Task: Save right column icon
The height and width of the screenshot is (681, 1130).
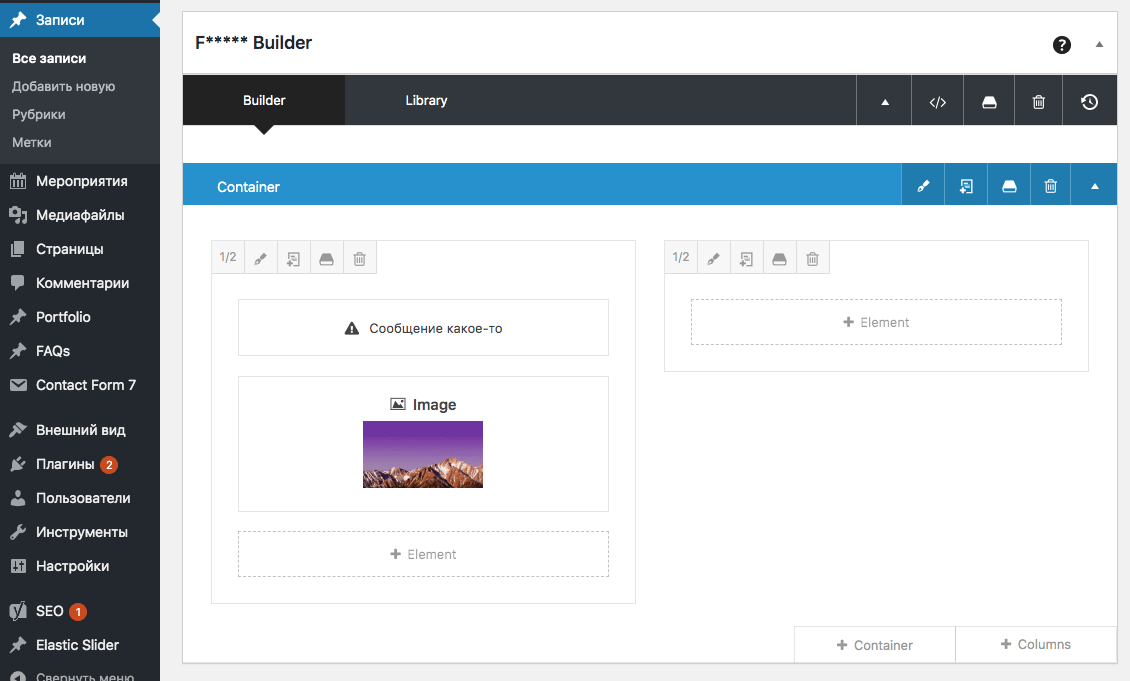Action: click(x=779, y=258)
